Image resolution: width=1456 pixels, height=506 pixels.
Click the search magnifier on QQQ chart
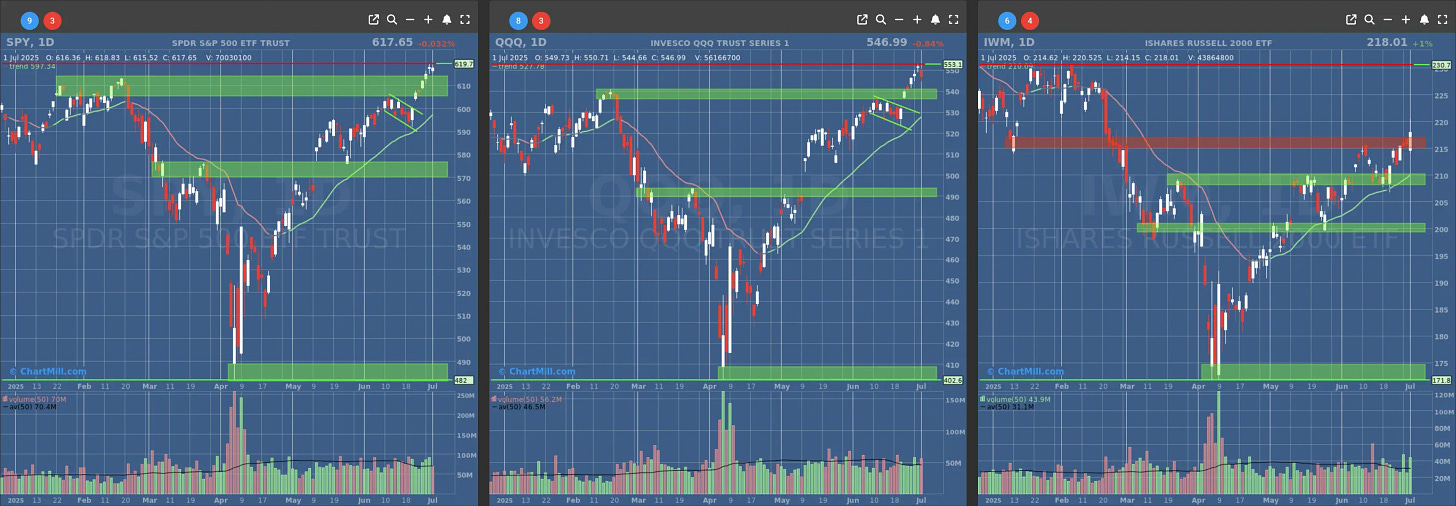881,19
